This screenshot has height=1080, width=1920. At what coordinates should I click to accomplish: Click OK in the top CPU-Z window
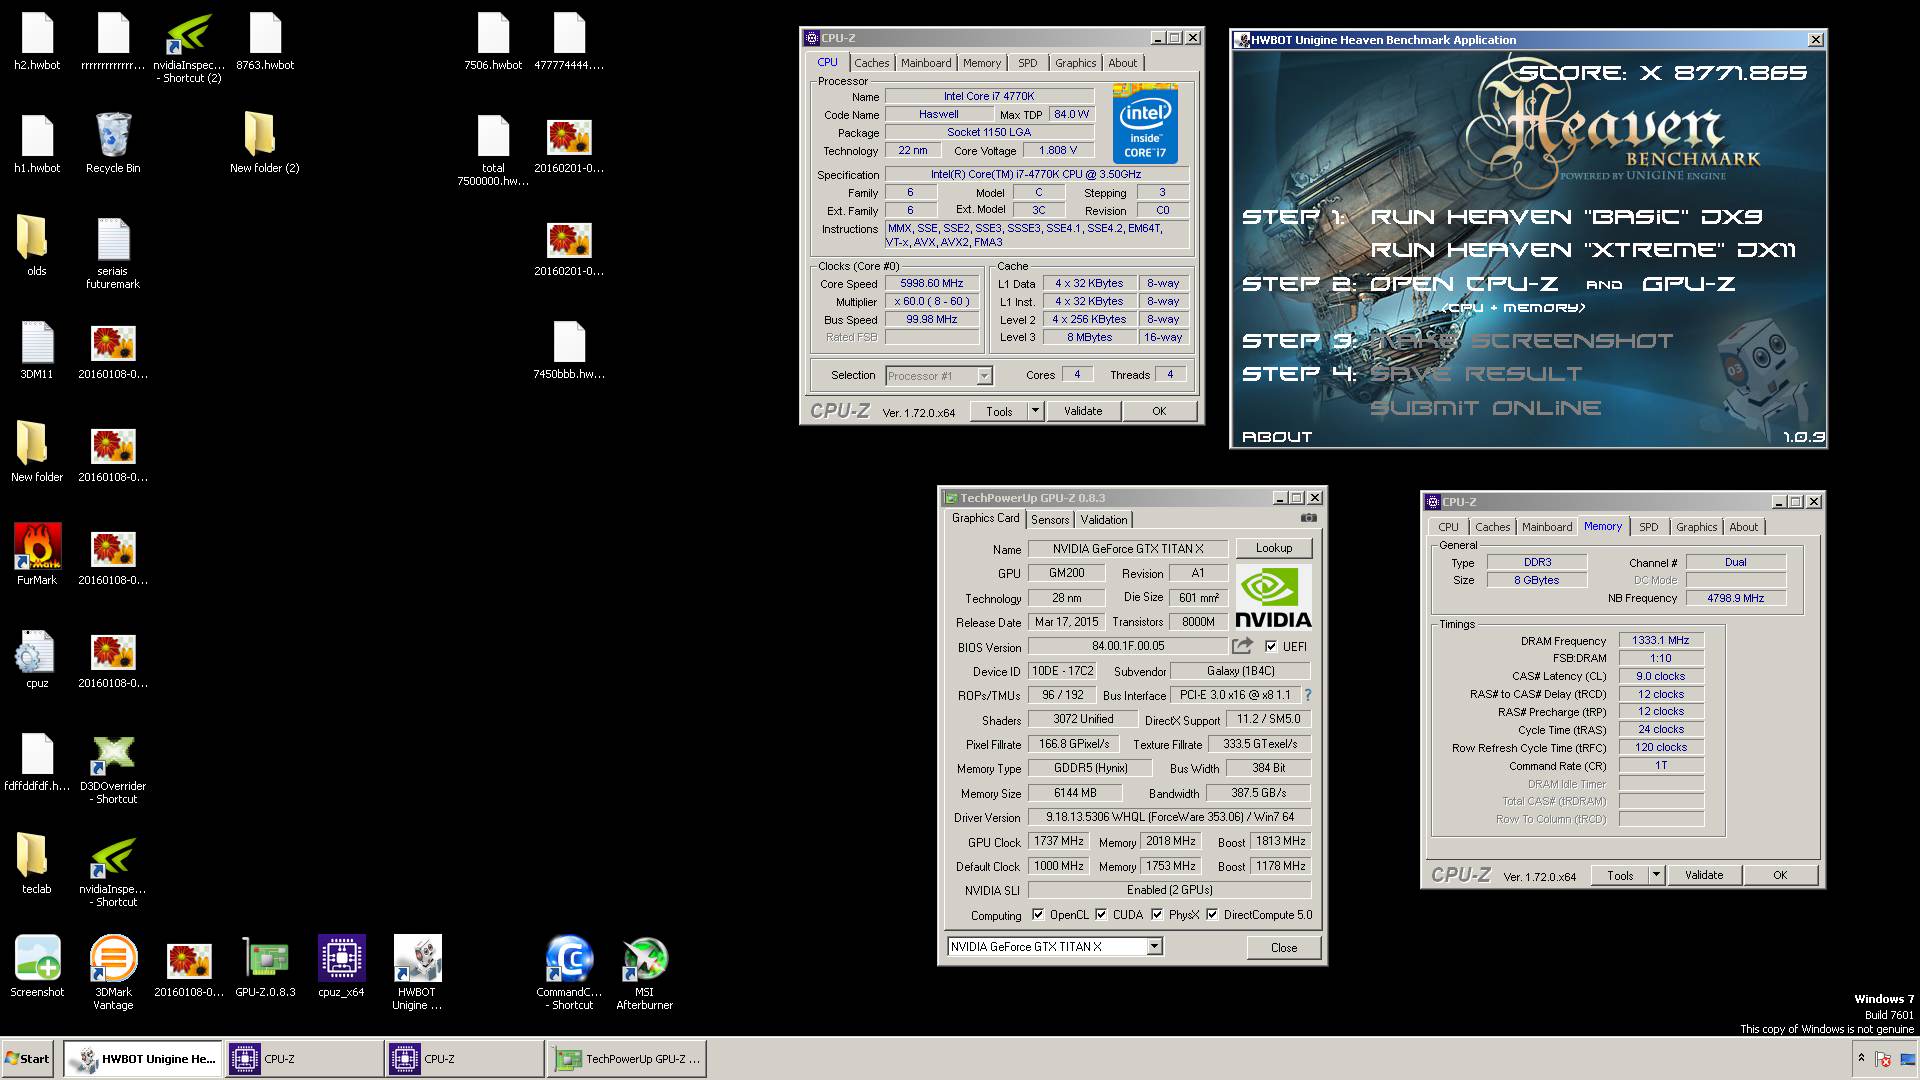click(1159, 411)
